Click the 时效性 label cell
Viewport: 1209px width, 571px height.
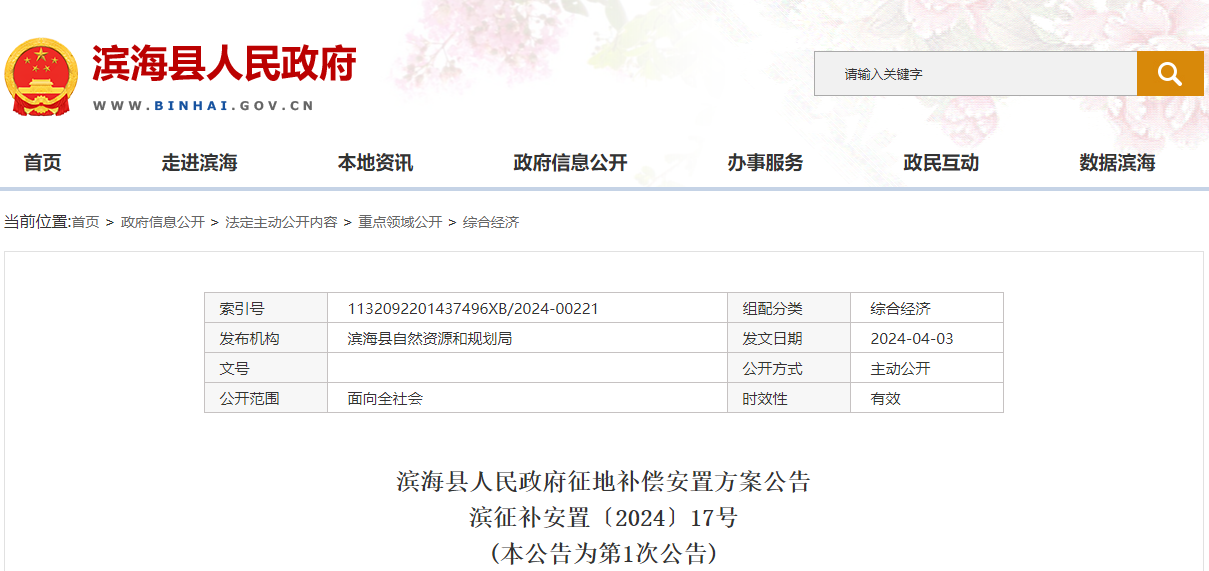coord(789,398)
